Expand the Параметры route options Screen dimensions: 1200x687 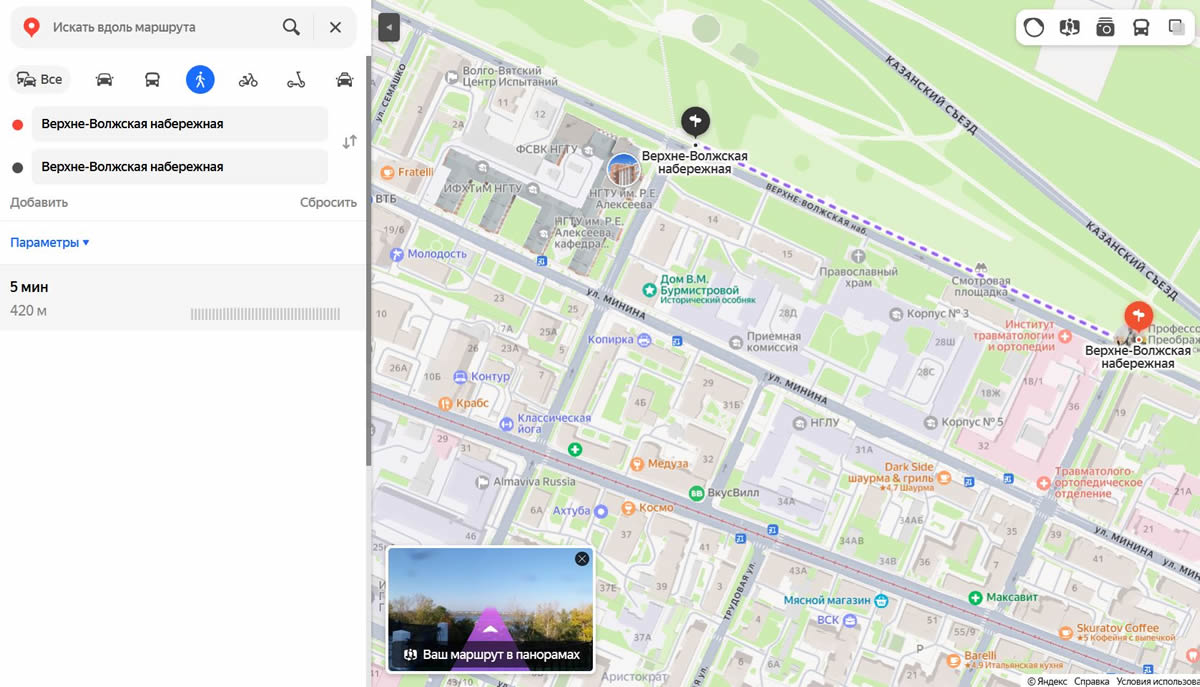pyautogui.click(x=50, y=242)
